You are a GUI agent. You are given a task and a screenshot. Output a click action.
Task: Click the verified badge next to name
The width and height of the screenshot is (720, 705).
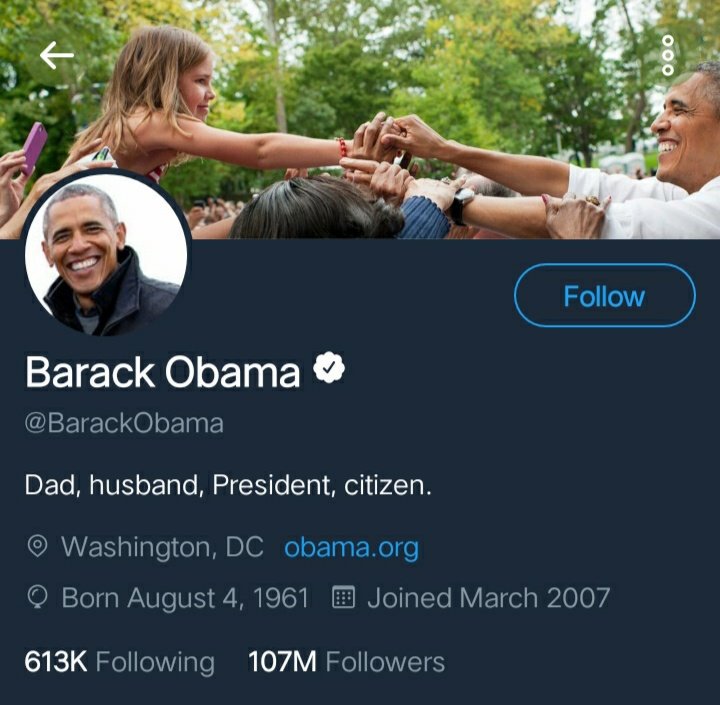(x=329, y=367)
